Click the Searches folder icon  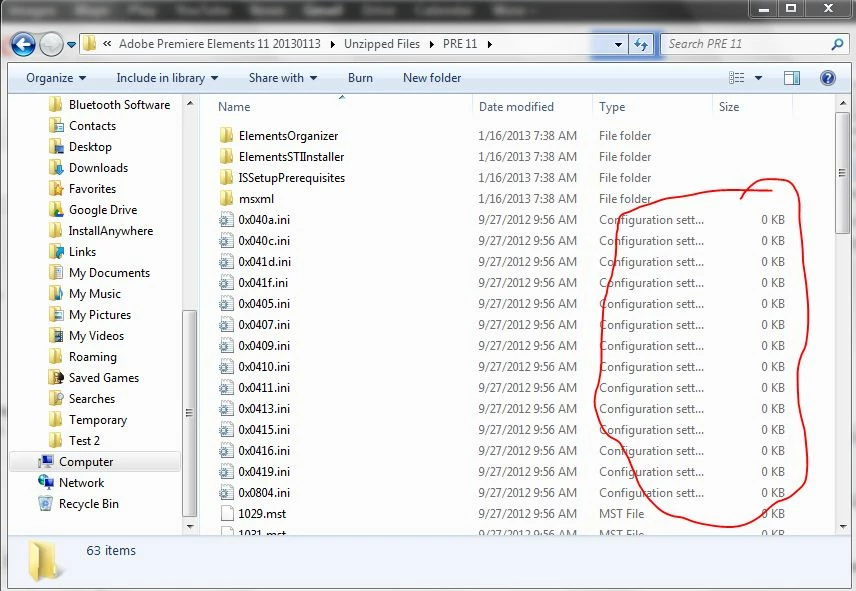pyautogui.click(x=56, y=399)
